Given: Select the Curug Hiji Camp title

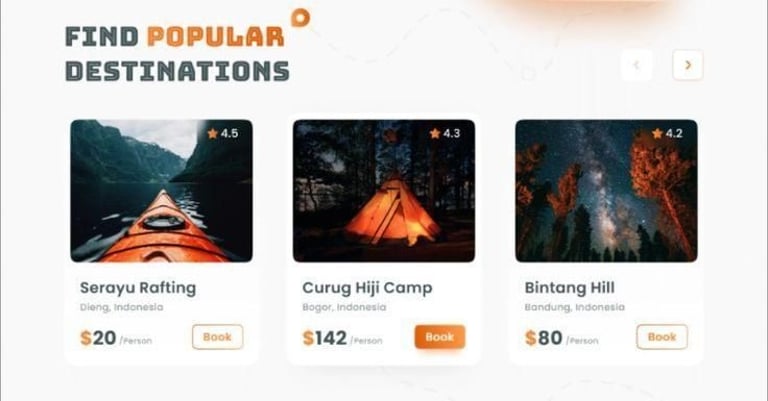Looking at the screenshot, I should tap(367, 288).
